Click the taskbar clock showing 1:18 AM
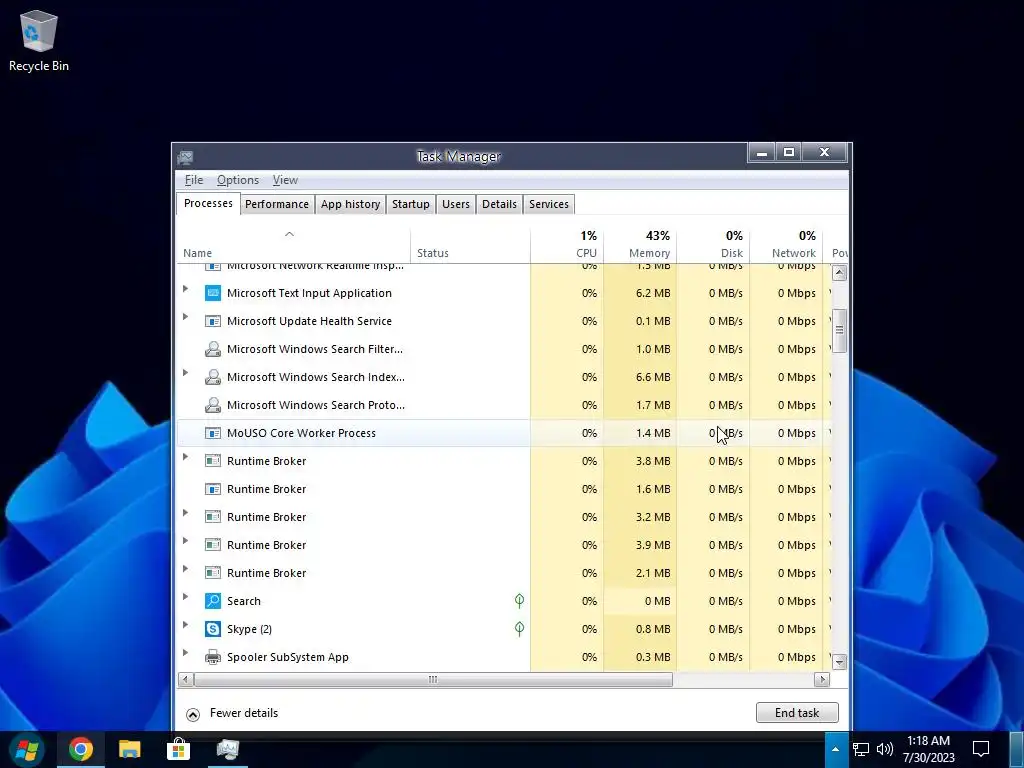Image resolution: width=1024 pixels, height=768 pixels. click(929, 749)
